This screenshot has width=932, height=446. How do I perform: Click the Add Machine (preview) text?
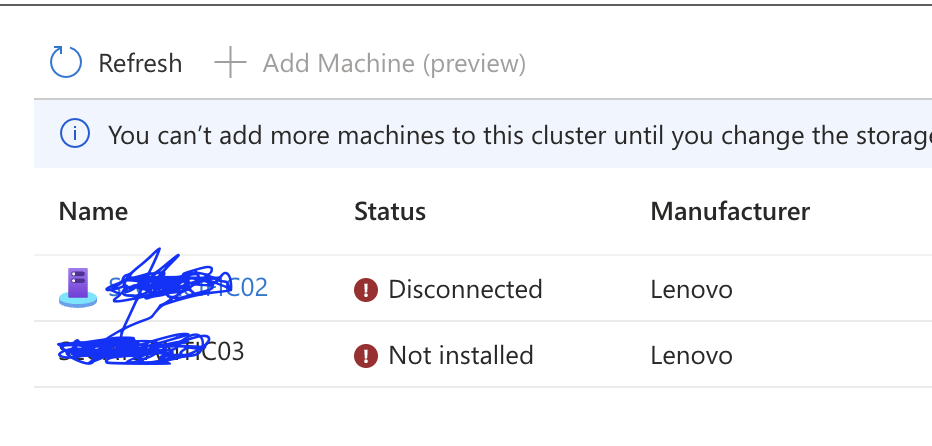tap(394, 64)
